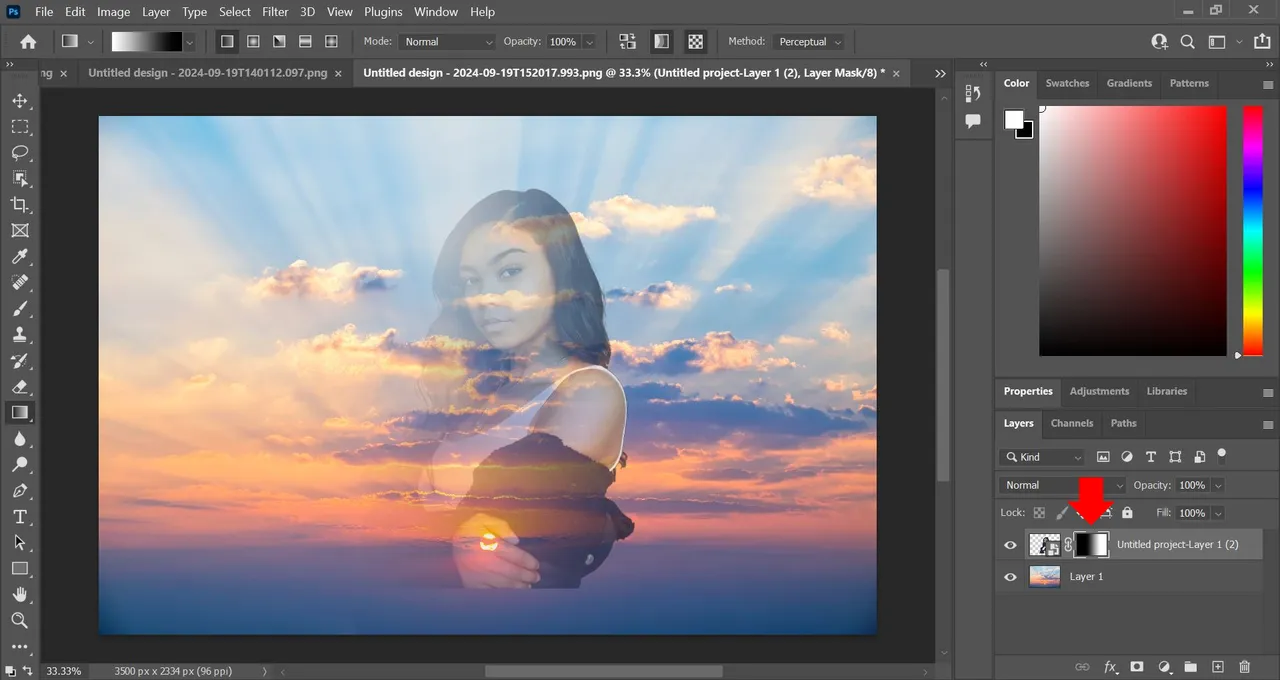1280x680 pixels.
Task: Select the Crop tool
Action: tap(19, 205)
